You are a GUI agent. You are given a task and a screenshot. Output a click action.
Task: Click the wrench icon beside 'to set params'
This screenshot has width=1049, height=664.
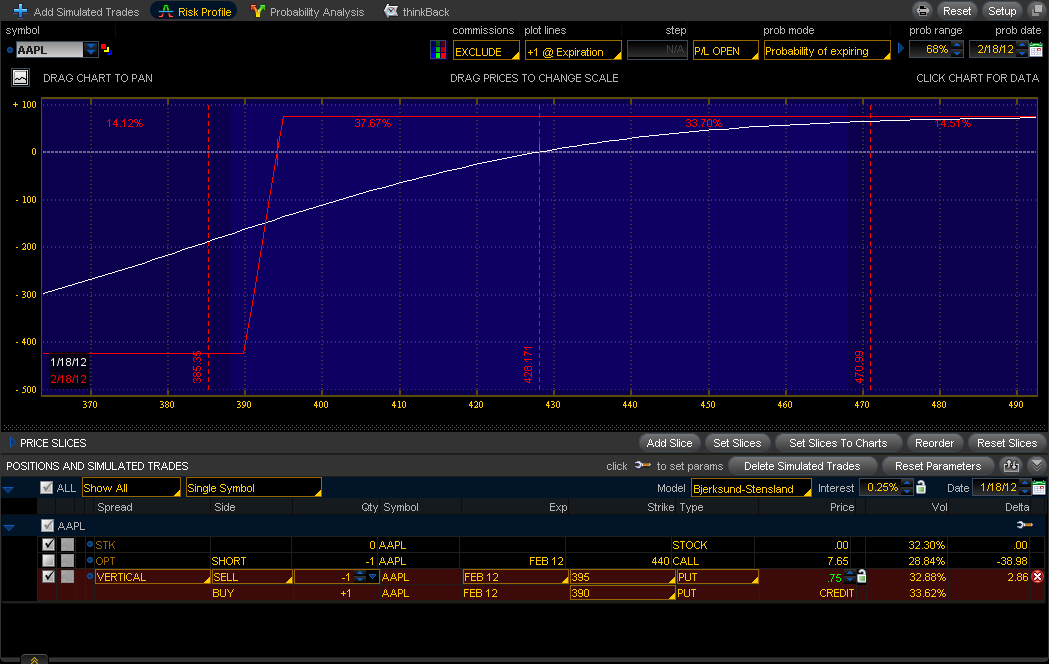pos(642,465)
